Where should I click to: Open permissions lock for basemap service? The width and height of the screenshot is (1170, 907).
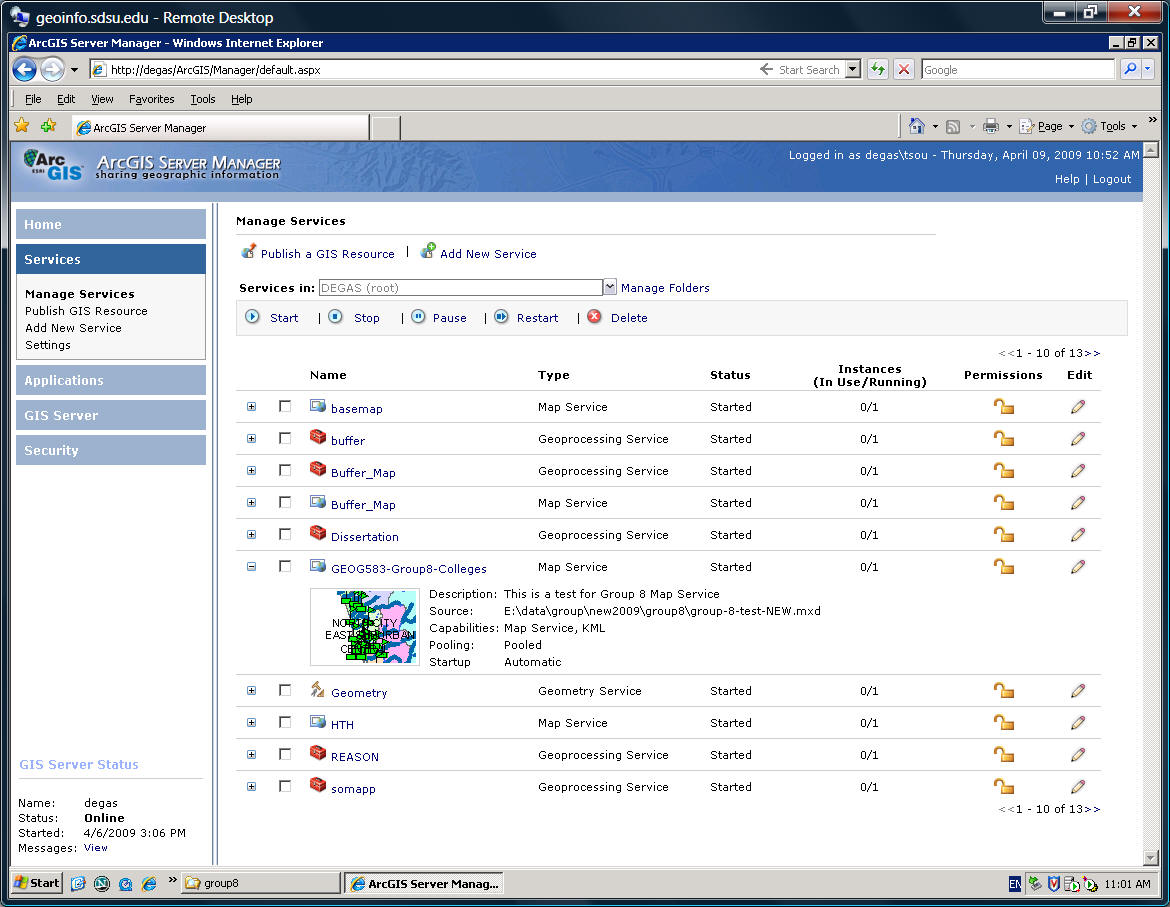1004,407
